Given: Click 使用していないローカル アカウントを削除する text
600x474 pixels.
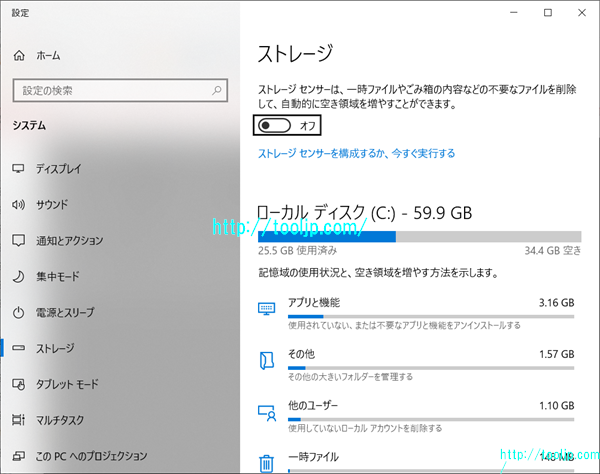Looking at the screenshot, I should [365, 428].
